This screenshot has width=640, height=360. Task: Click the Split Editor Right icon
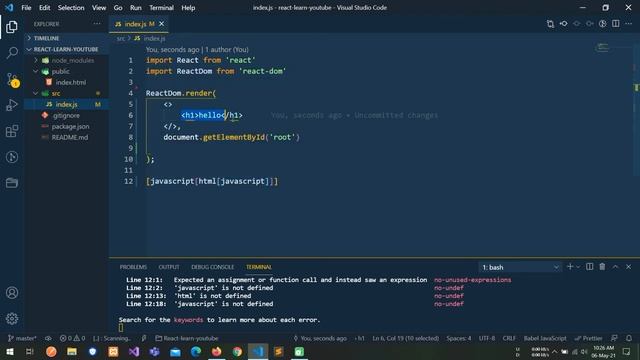click(616, 24)
